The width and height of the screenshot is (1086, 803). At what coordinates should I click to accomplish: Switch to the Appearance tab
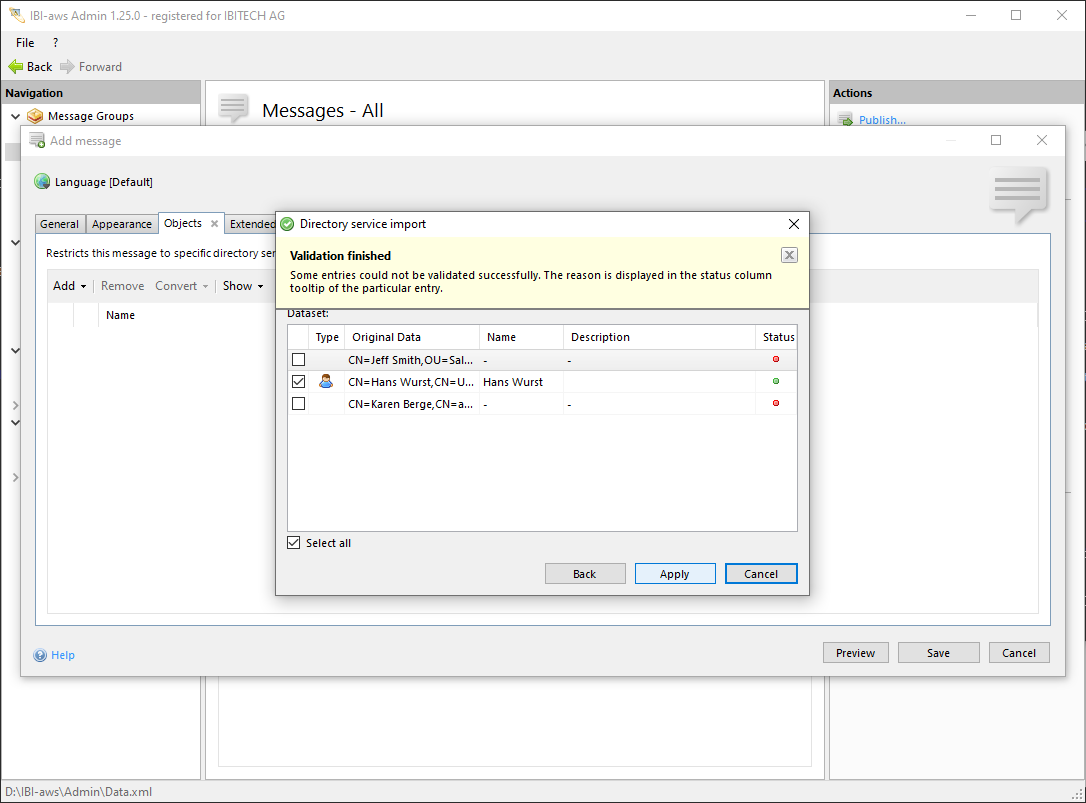point(122,224)
